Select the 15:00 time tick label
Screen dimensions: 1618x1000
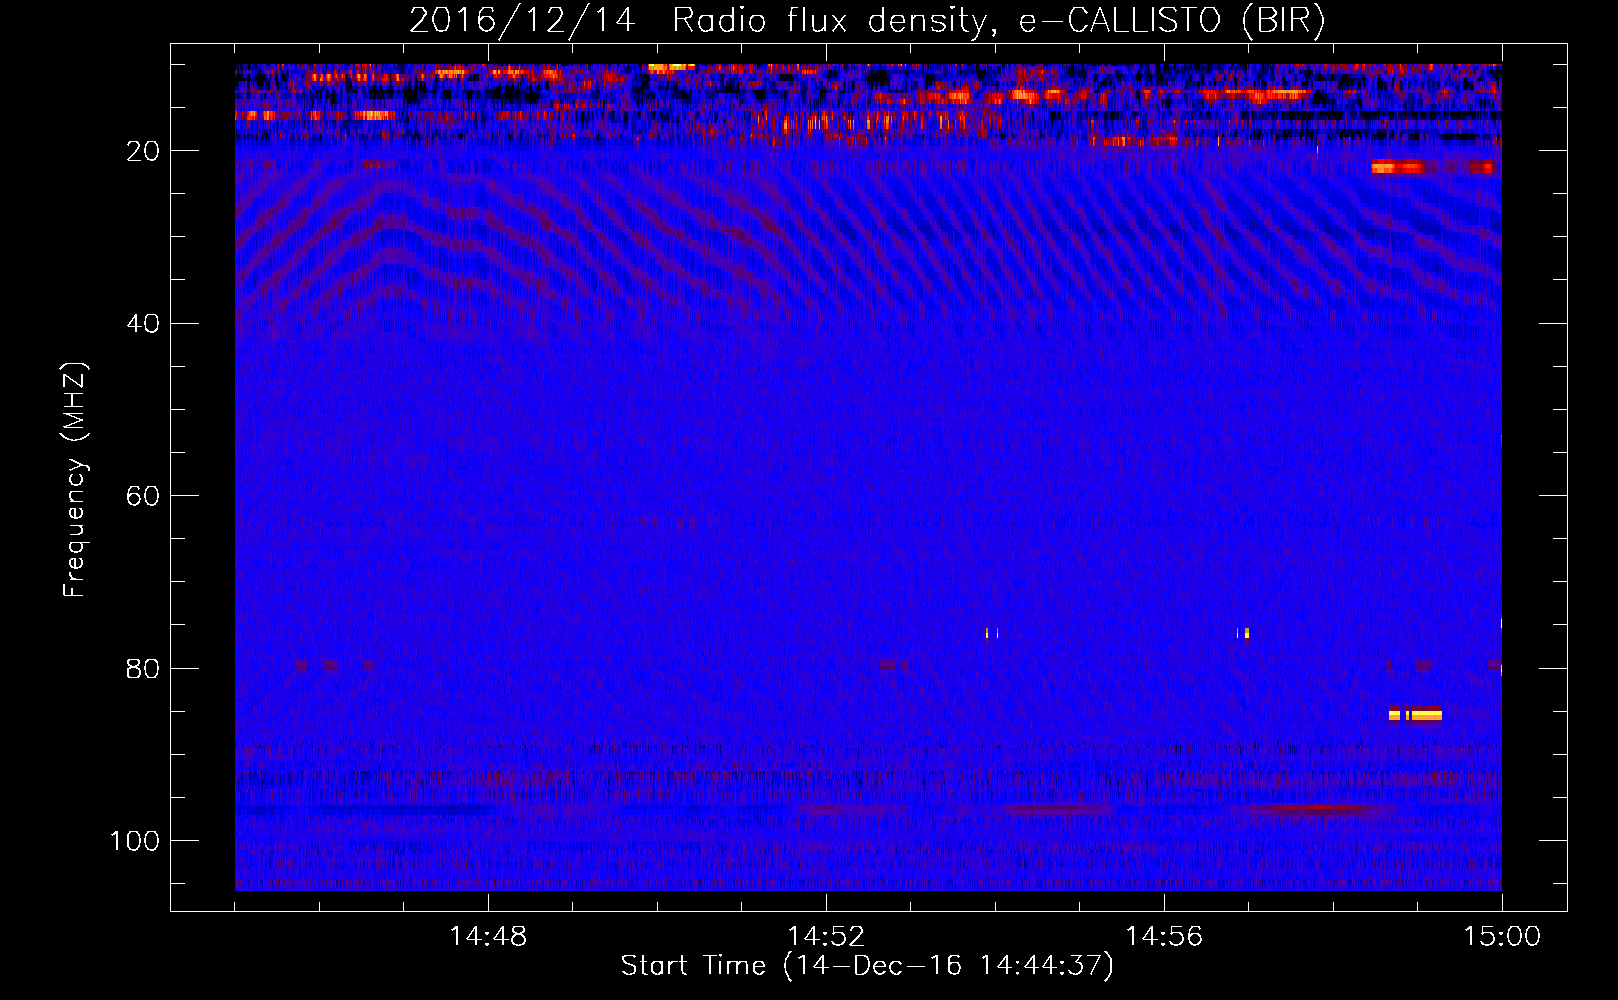click(1502, 937)
